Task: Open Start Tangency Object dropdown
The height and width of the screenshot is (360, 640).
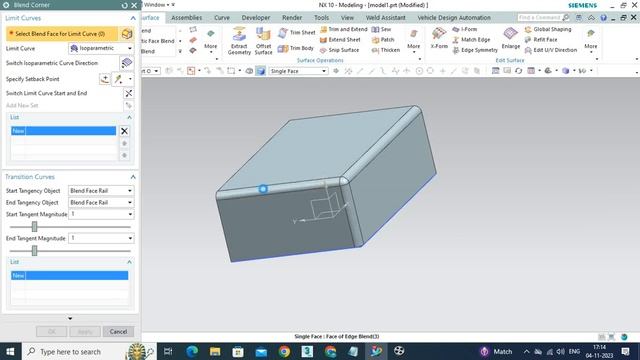Action: 101,191
